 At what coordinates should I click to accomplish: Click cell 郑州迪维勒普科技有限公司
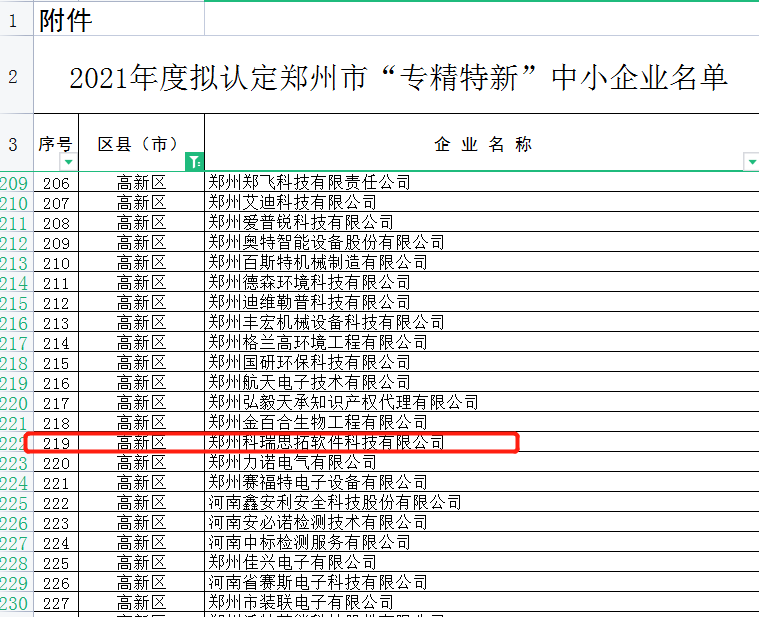[x=482, y=302]
